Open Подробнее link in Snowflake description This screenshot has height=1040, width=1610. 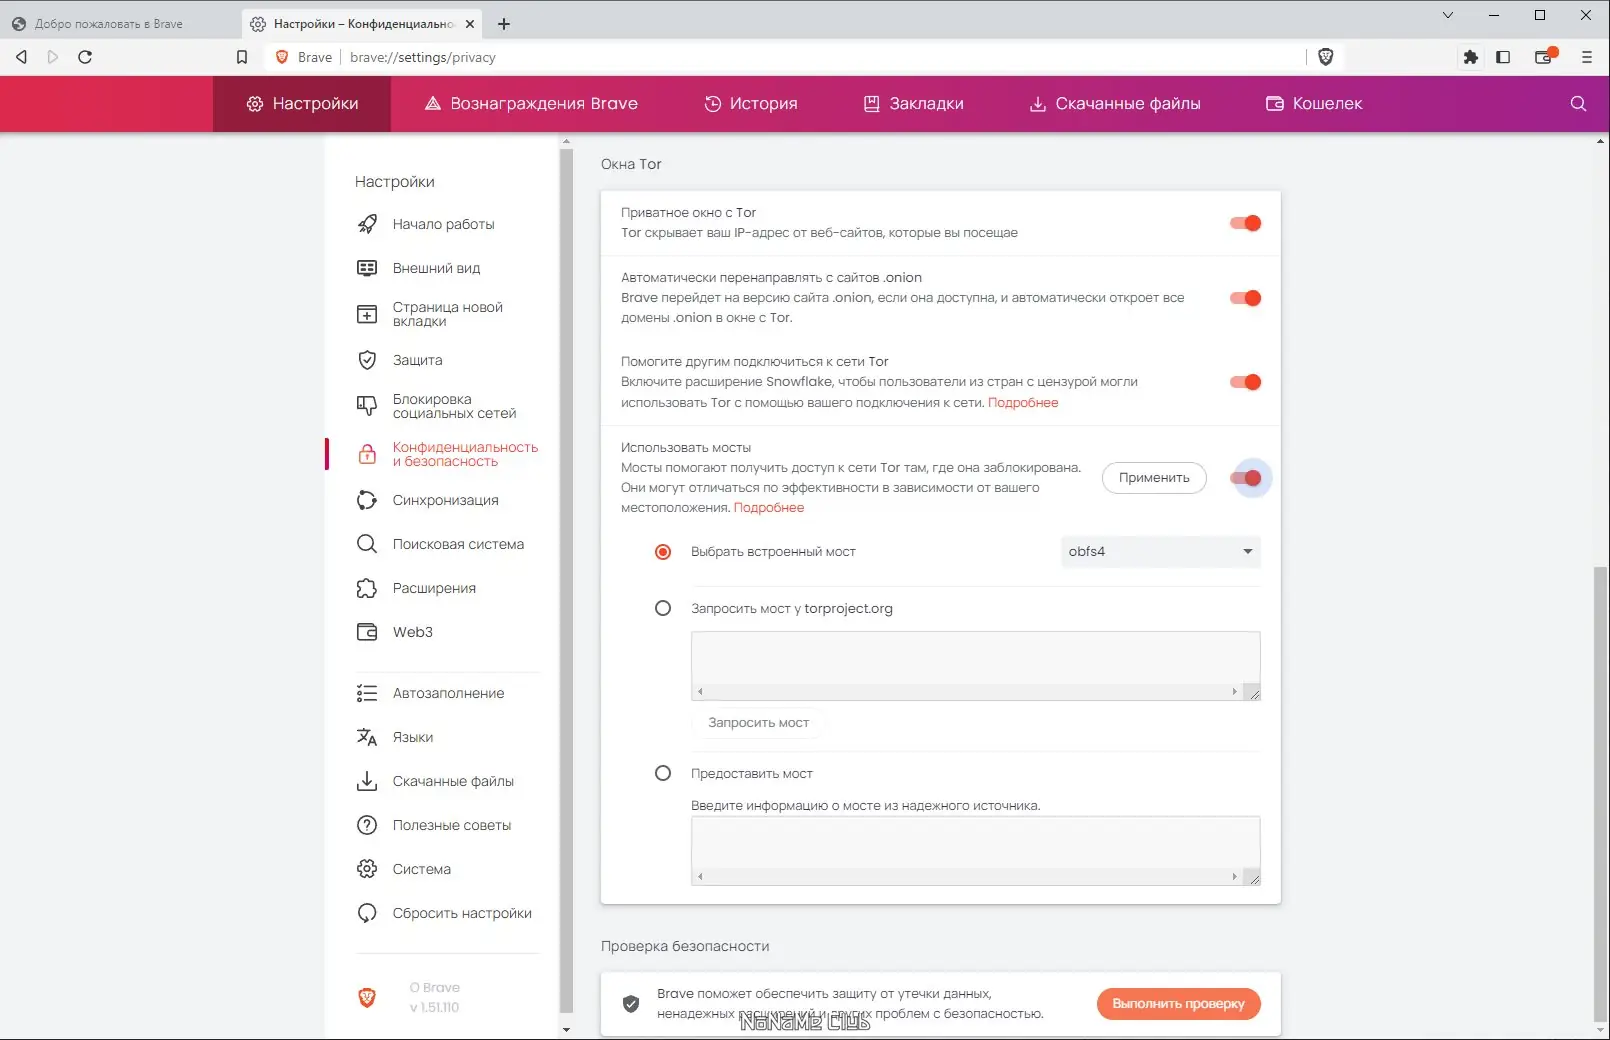1023,403
